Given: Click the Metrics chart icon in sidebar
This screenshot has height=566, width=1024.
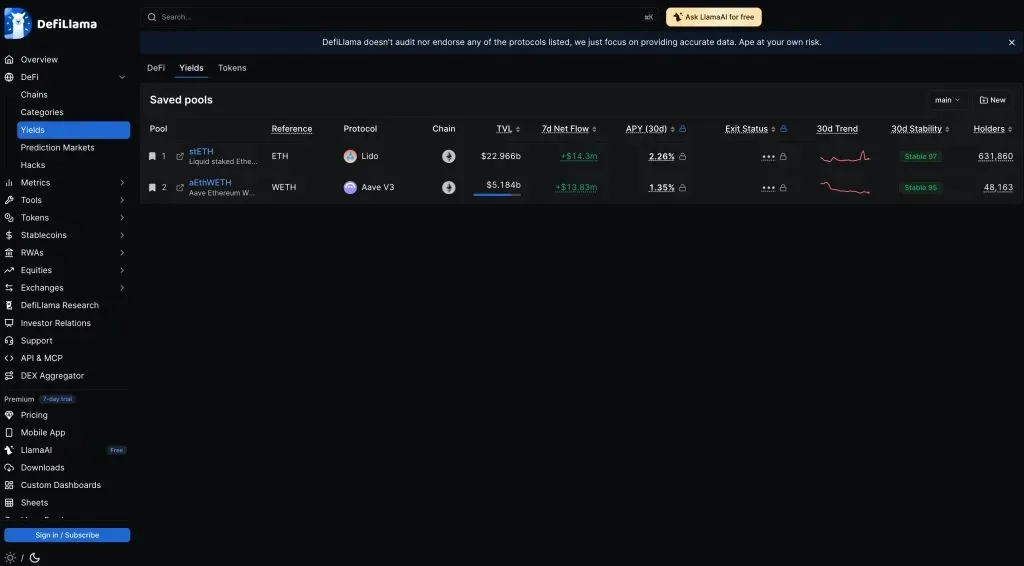Looking at the screenshot, I should click(9, 183).
